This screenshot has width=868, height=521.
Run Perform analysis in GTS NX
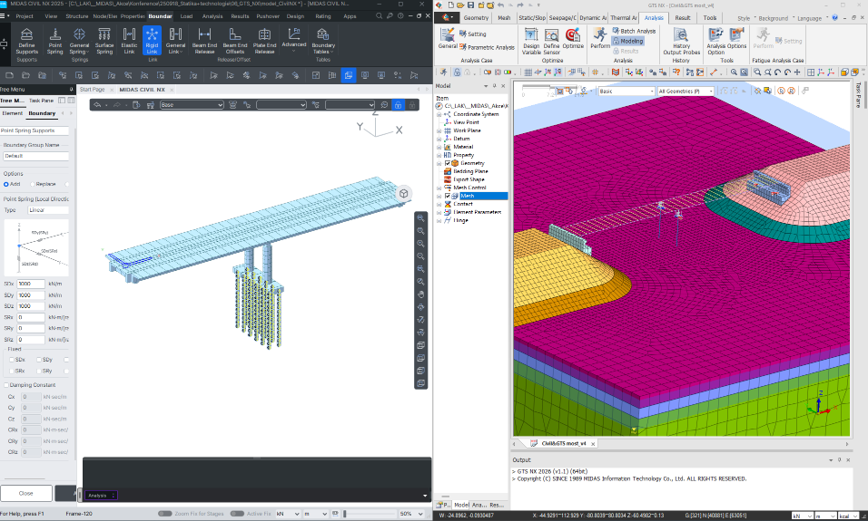pyautogui.click(x=599, y=39)
